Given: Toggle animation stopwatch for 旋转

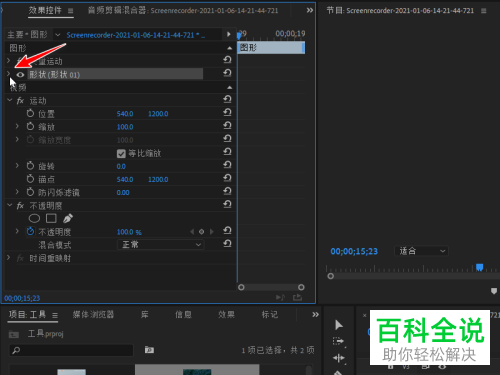Looking at the screenshot, I should coord(30,166).
